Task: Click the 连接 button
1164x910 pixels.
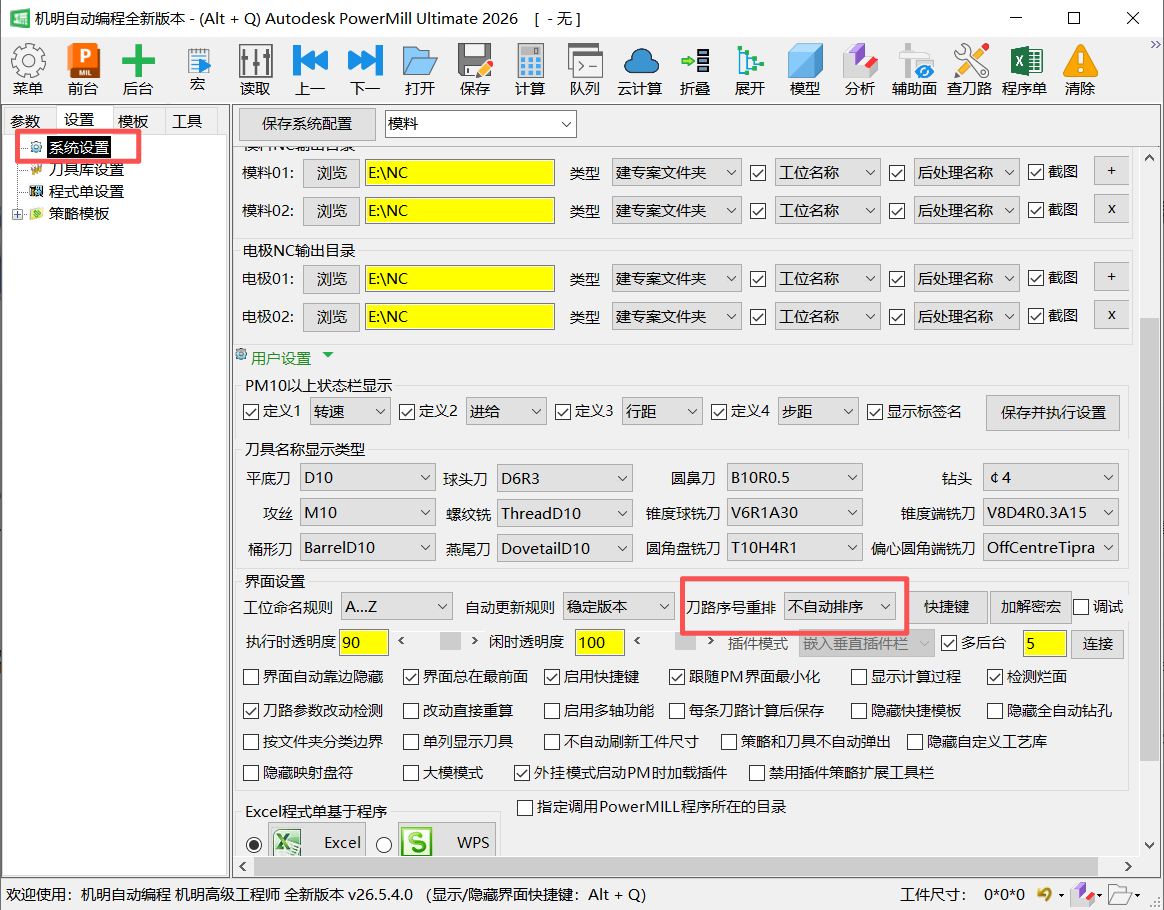Action: (1097, 644)
